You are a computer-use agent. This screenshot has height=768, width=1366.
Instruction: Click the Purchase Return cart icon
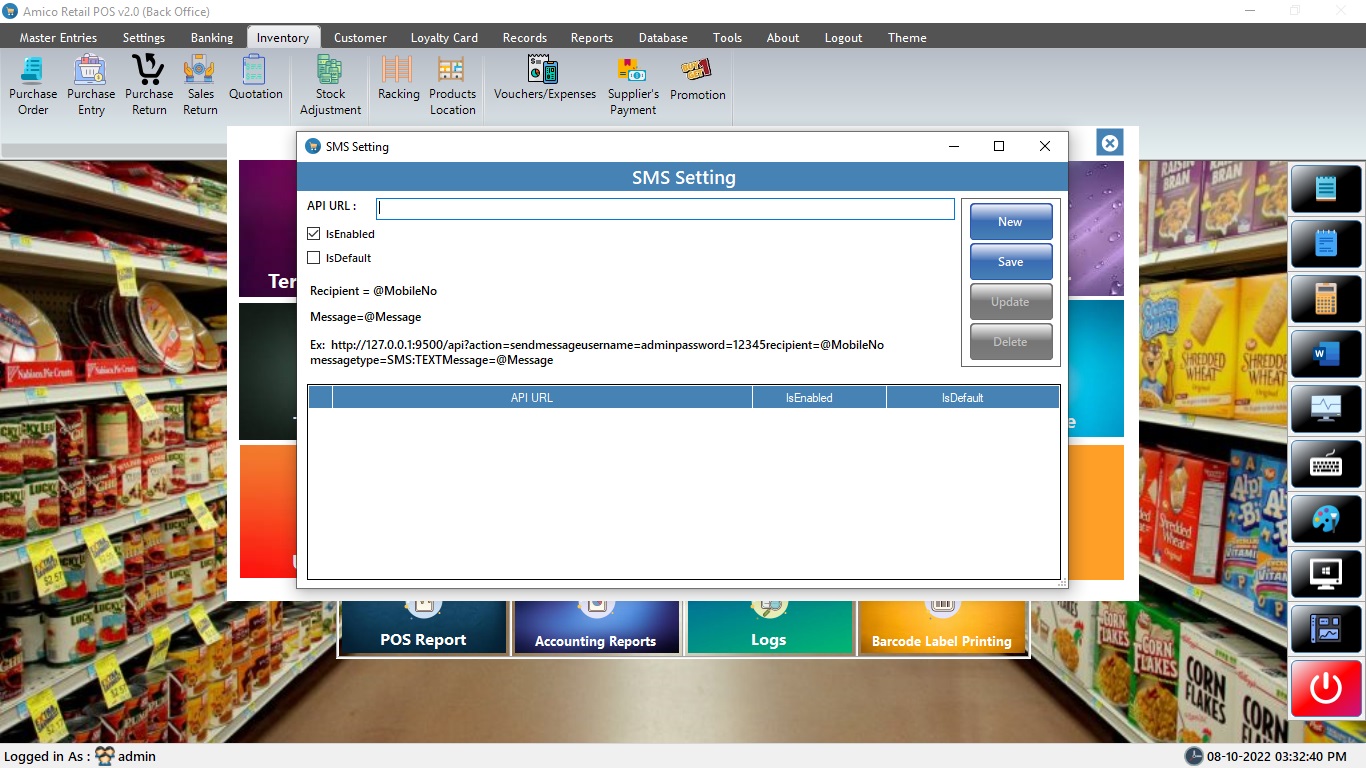click(x=149, y=70)
